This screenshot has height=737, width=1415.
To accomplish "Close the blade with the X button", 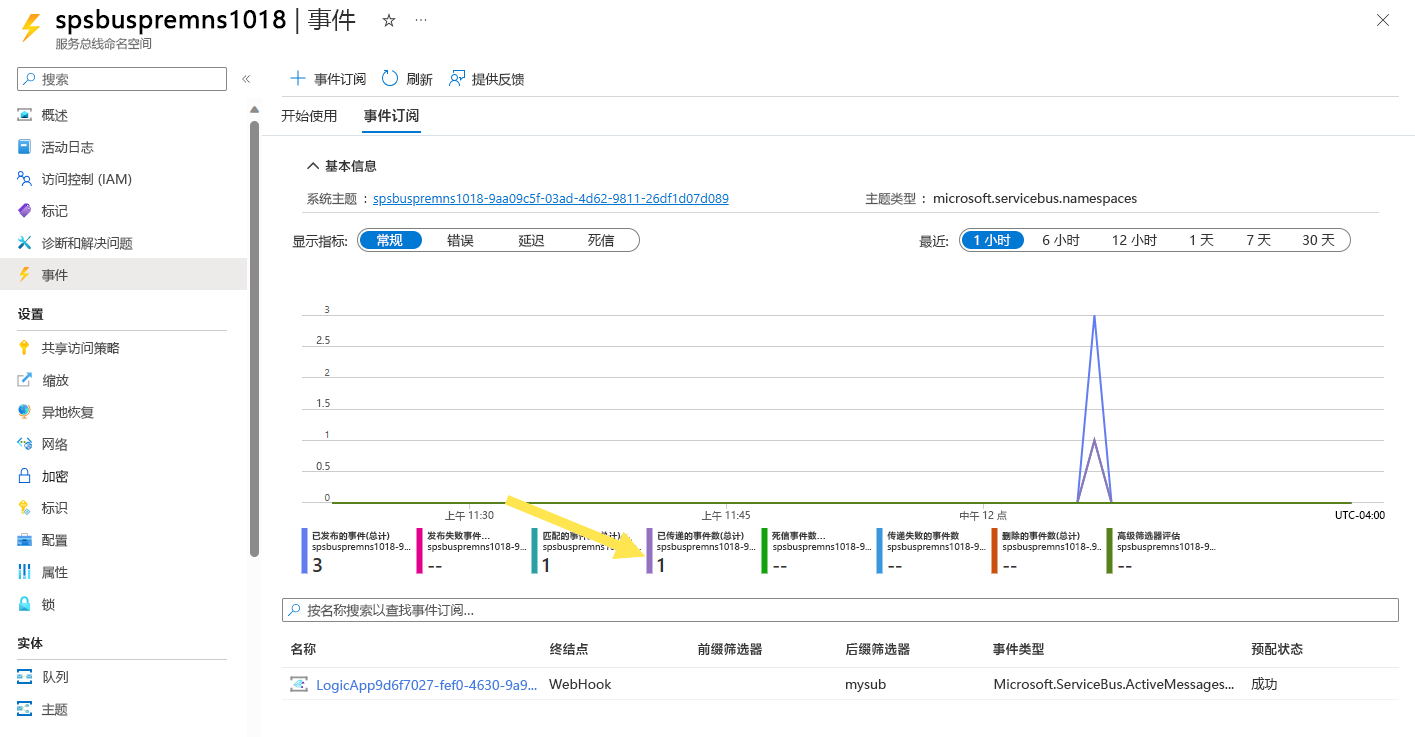I will tap(1383, 20).
